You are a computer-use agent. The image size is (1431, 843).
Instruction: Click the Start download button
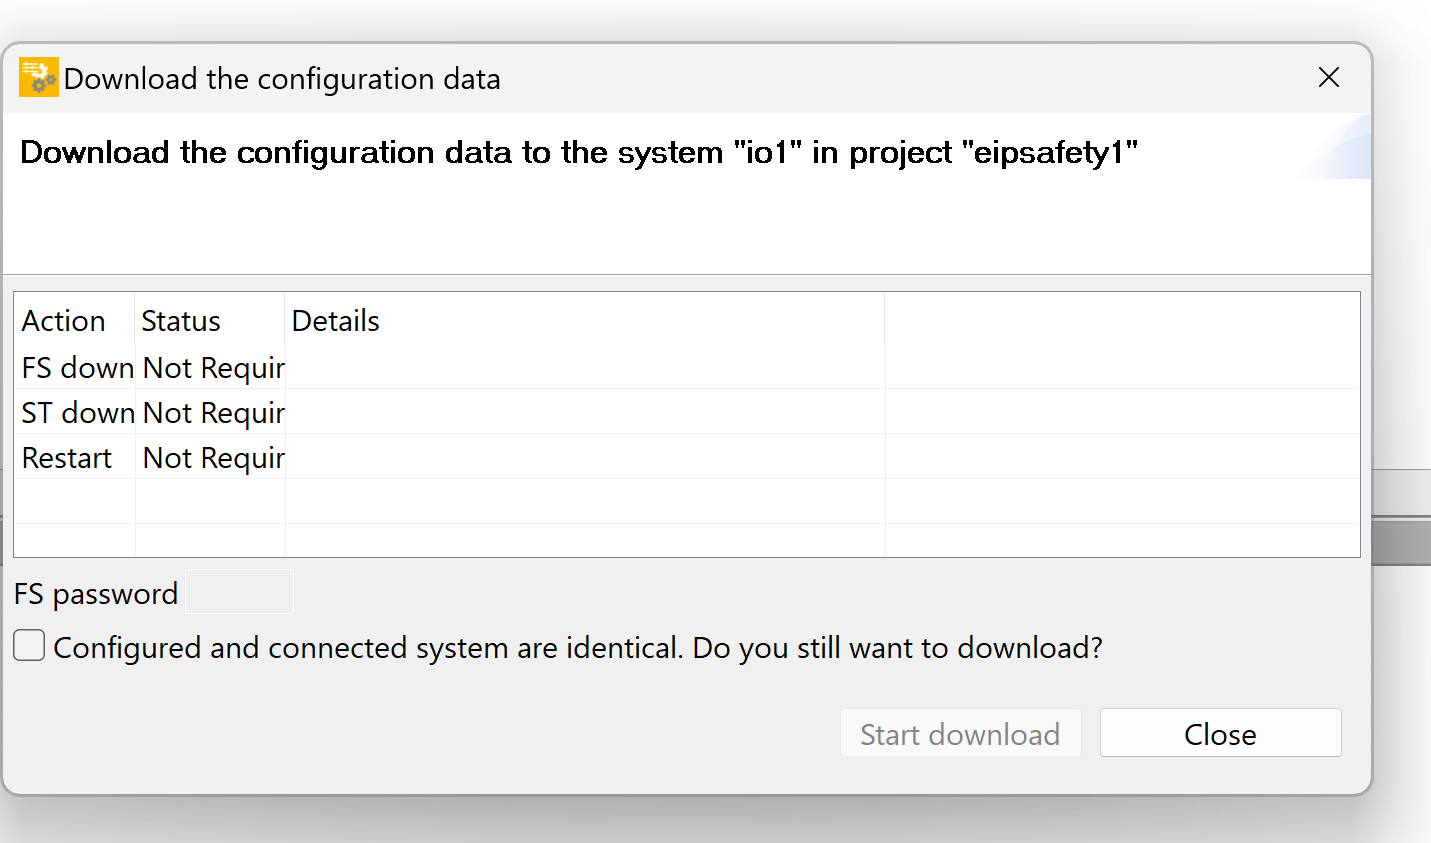960,733
